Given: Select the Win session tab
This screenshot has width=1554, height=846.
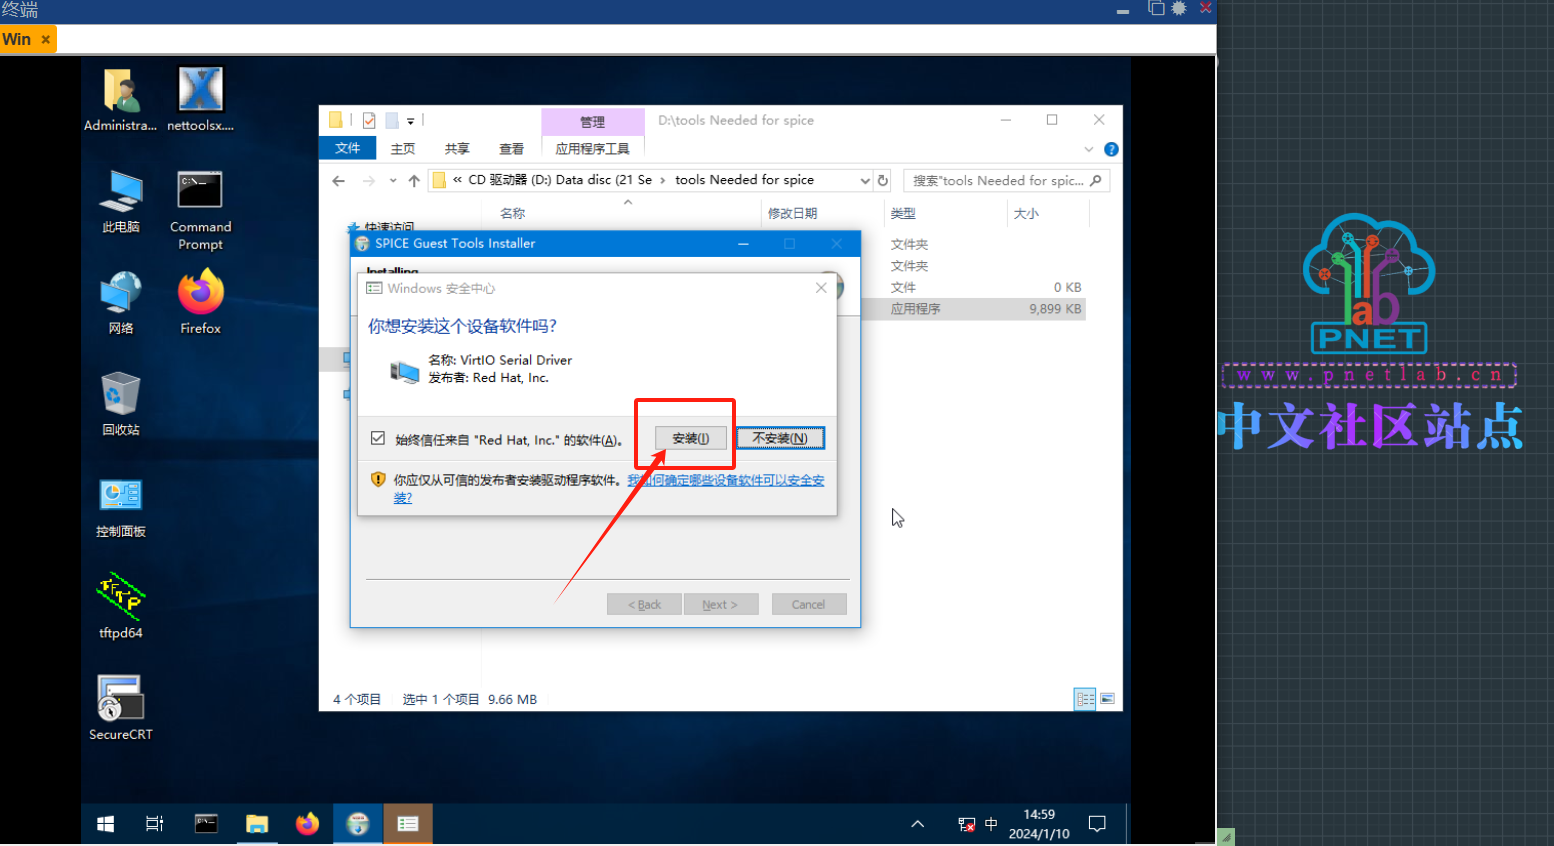Looking at the screenshot, I should click(x=17, y=39).
